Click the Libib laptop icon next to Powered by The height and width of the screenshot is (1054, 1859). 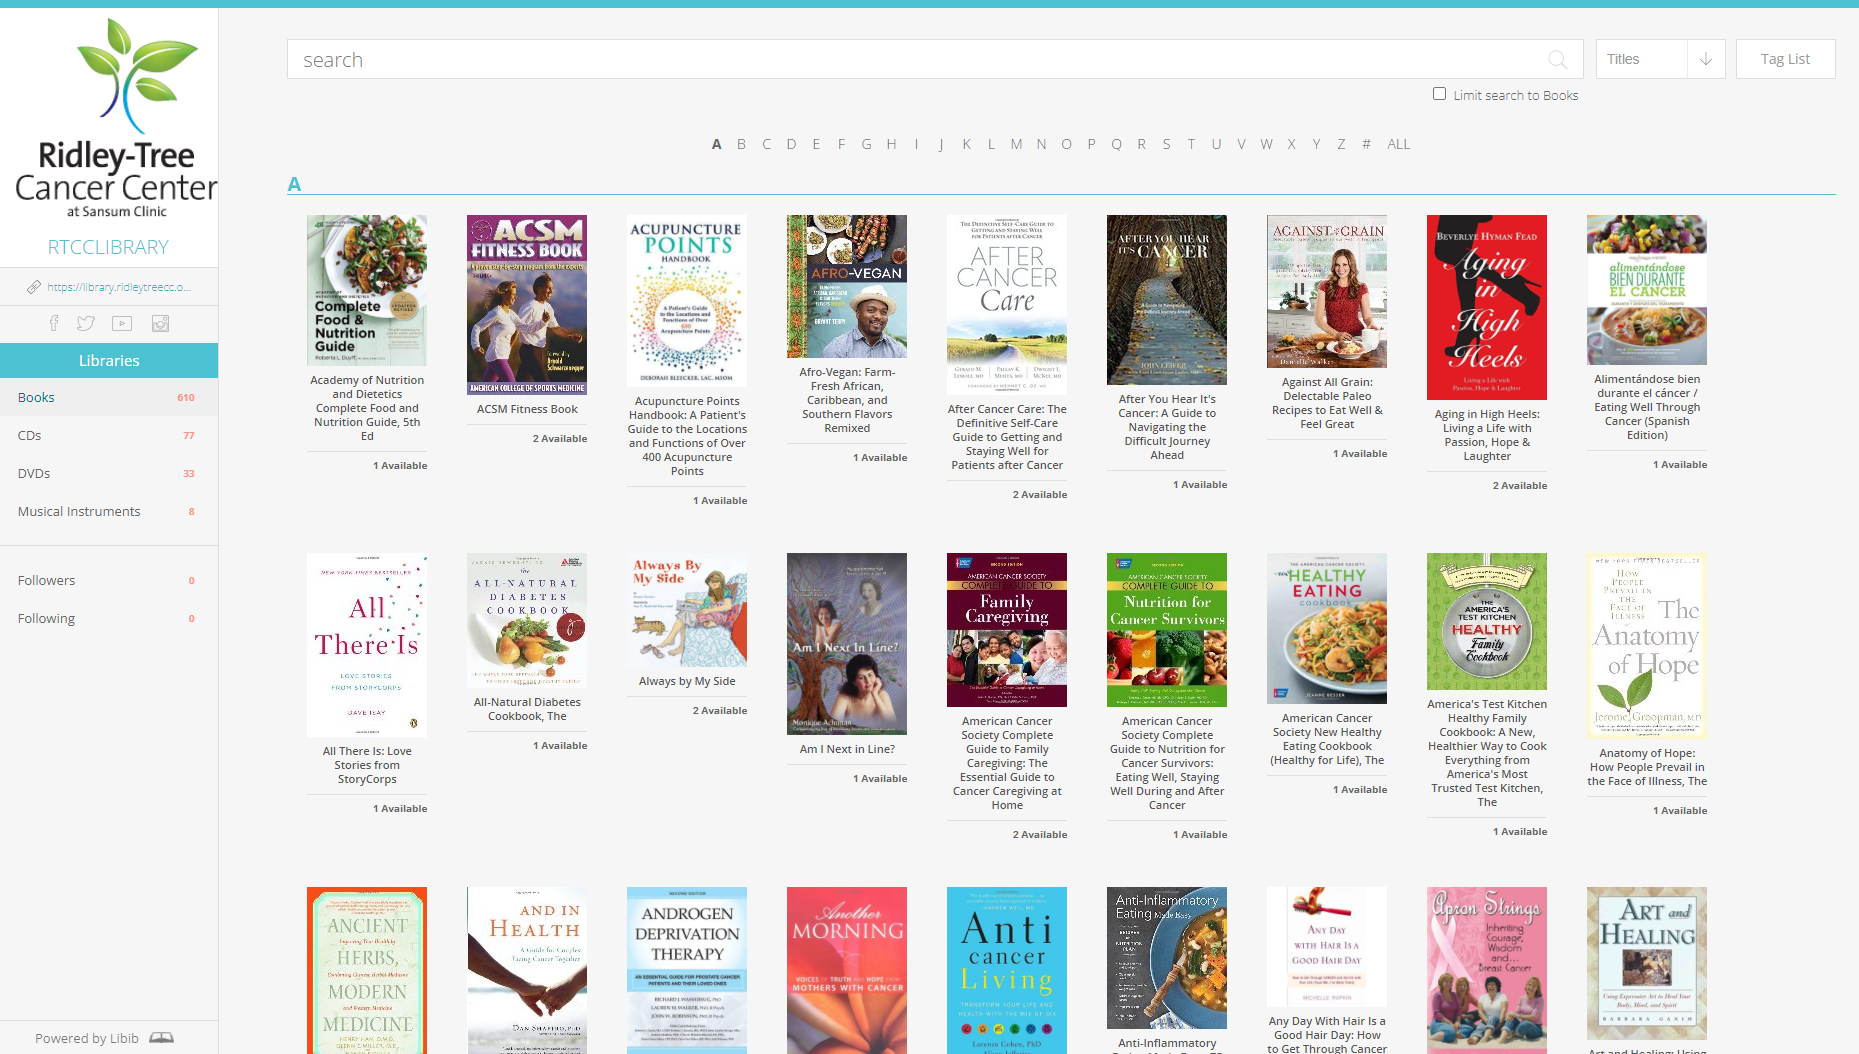pos(161,1038)
